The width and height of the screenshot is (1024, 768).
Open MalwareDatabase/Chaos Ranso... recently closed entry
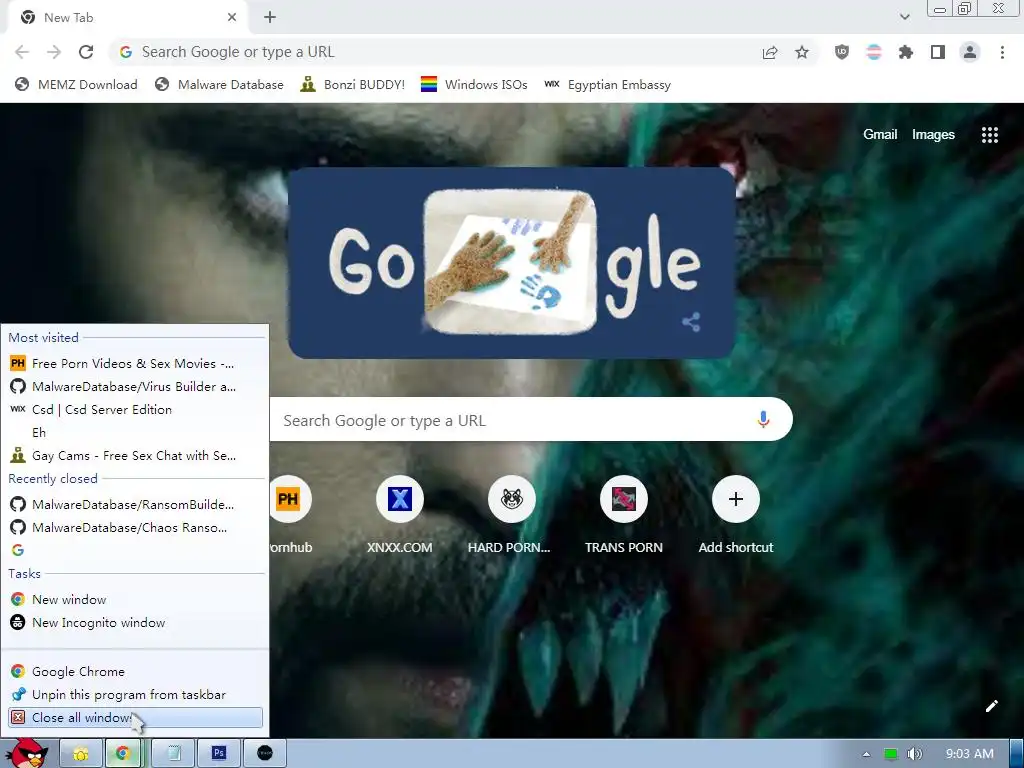135,527
